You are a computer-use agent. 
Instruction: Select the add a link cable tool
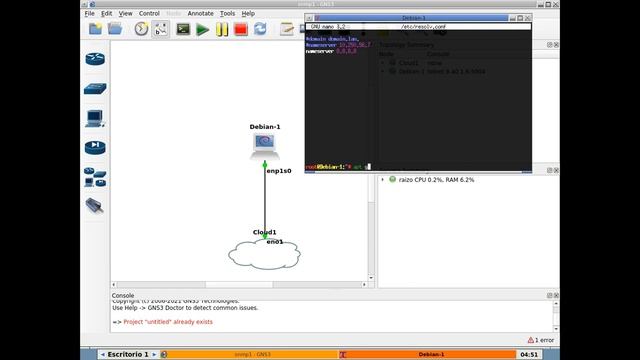click(95, 206)
